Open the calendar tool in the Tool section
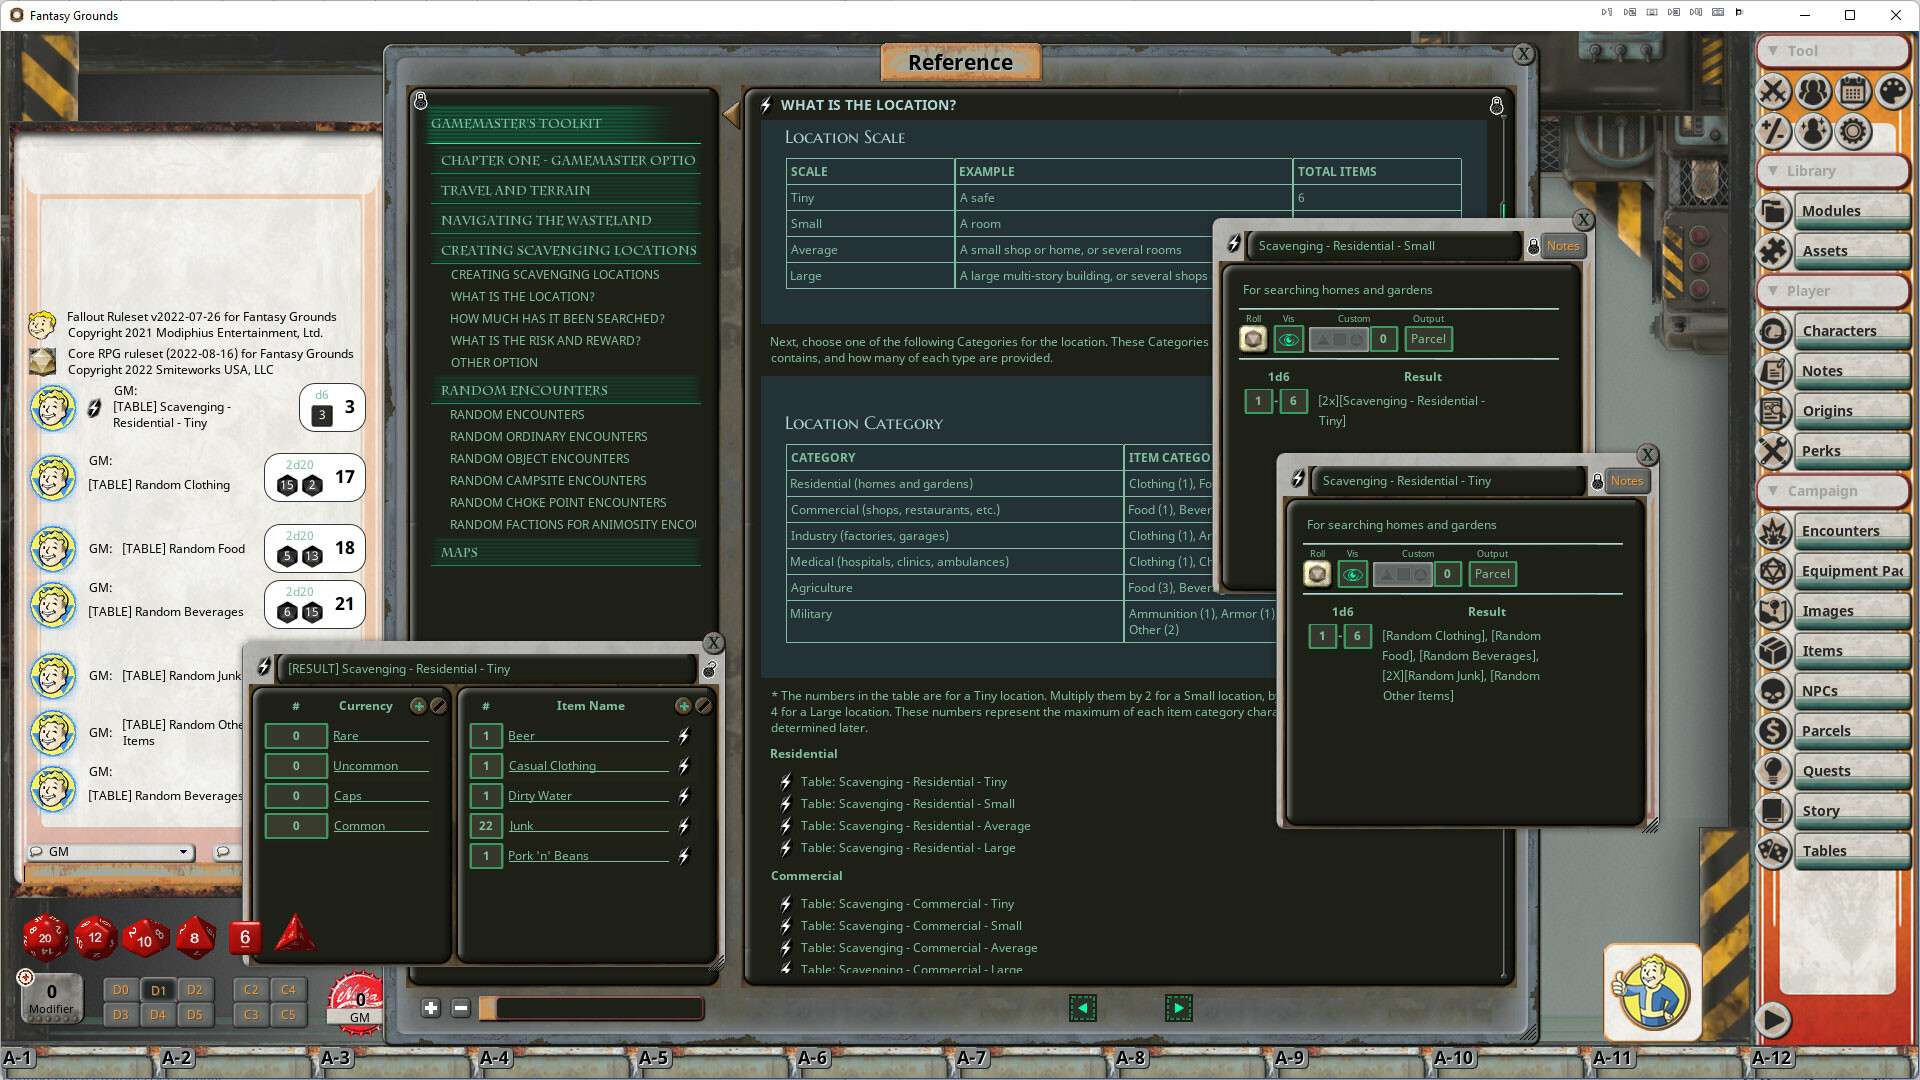 click(1853, 92)
